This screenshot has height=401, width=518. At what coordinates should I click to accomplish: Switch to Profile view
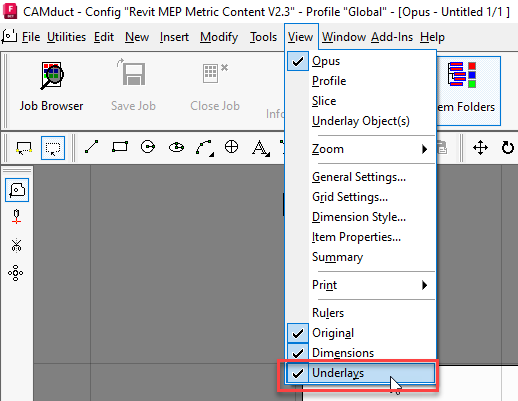[x=361, y=81]
